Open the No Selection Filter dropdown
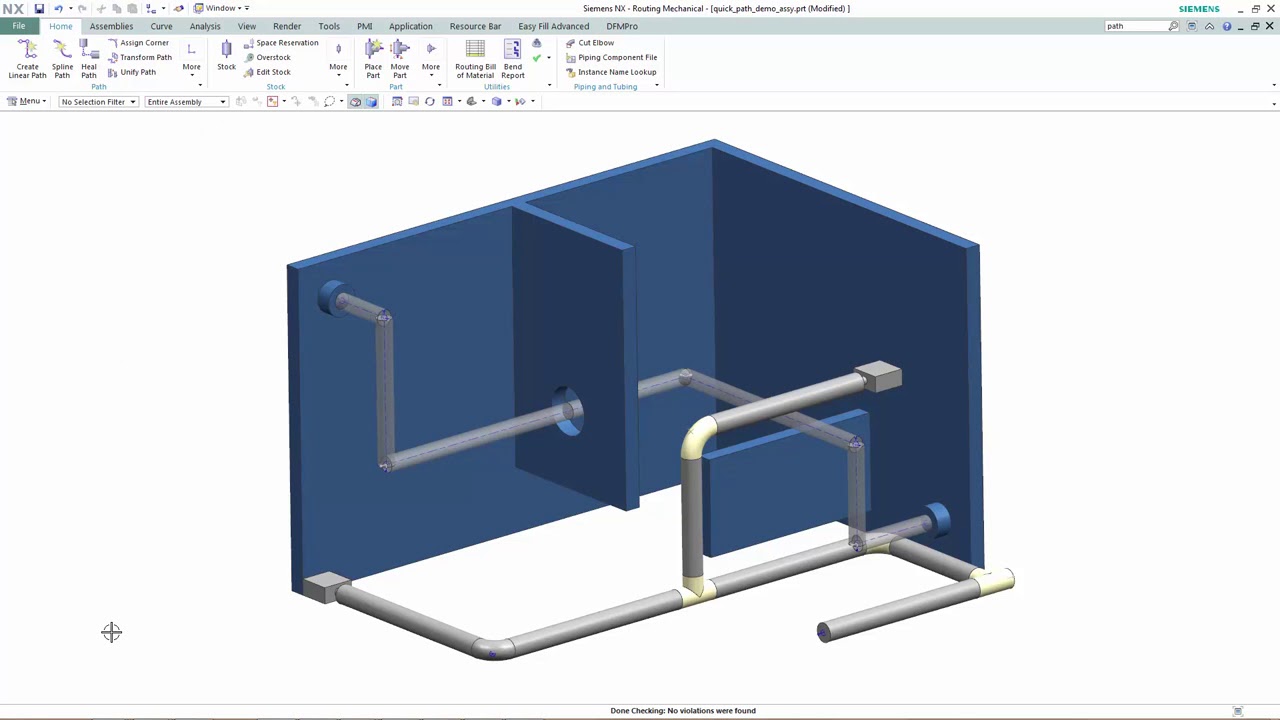 tap(98, 101)
